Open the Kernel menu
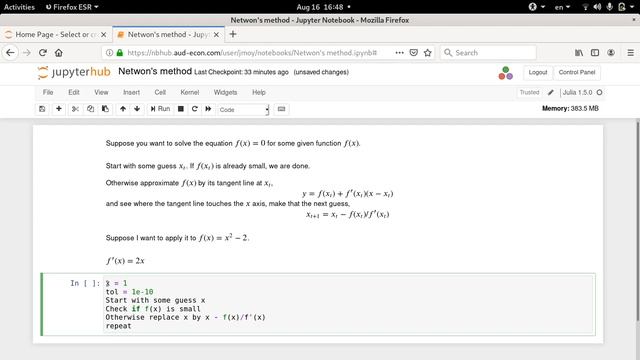 pos(190,92)
